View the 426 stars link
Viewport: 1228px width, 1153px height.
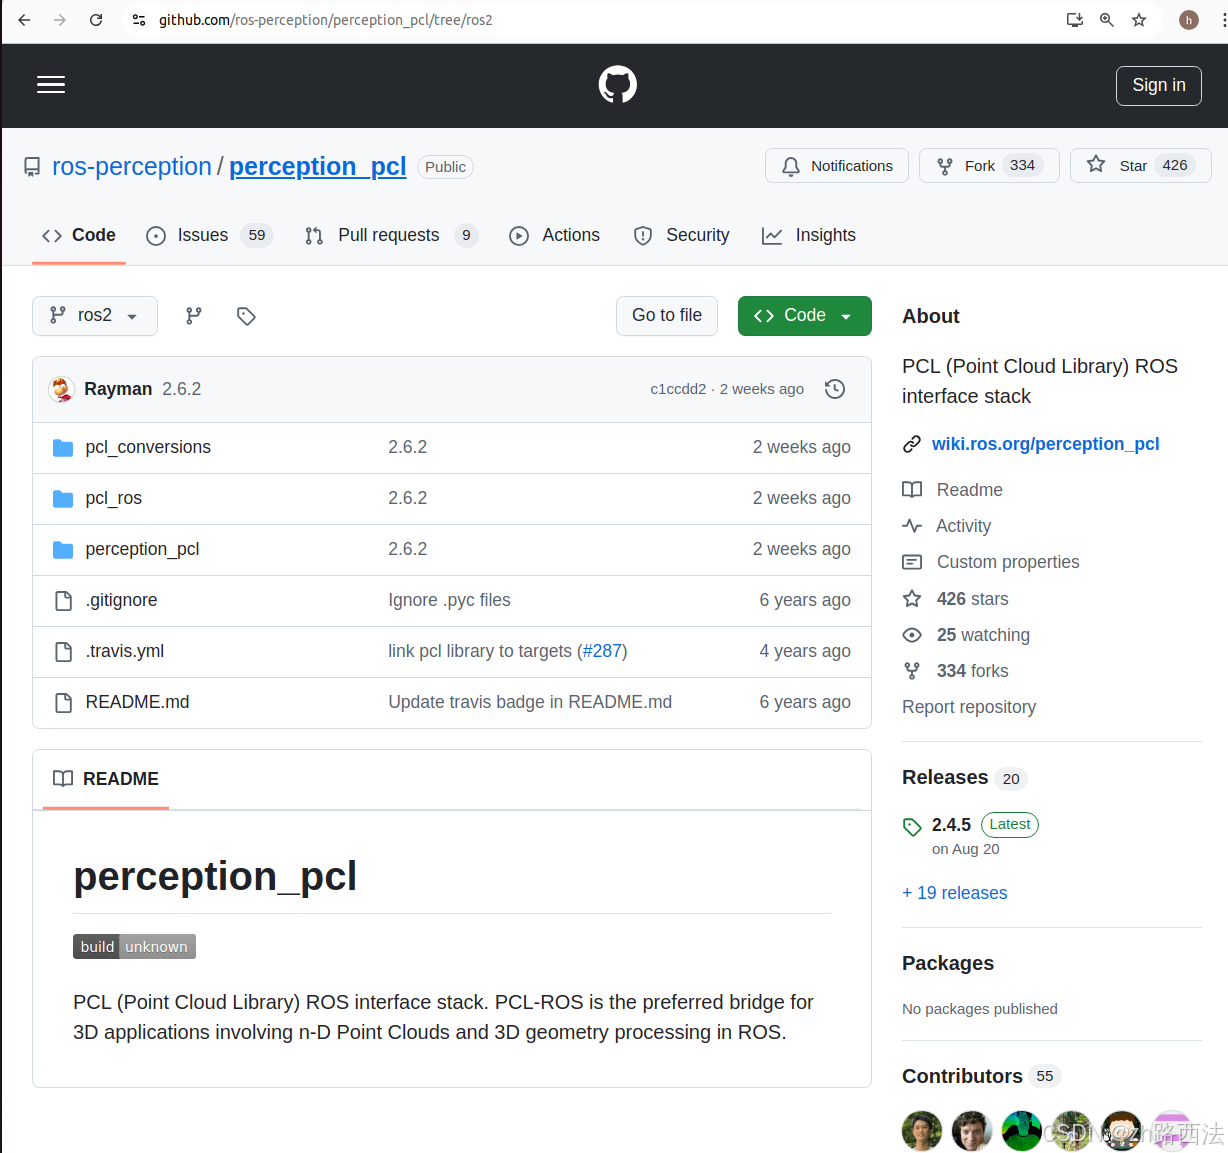click(956, 599)
